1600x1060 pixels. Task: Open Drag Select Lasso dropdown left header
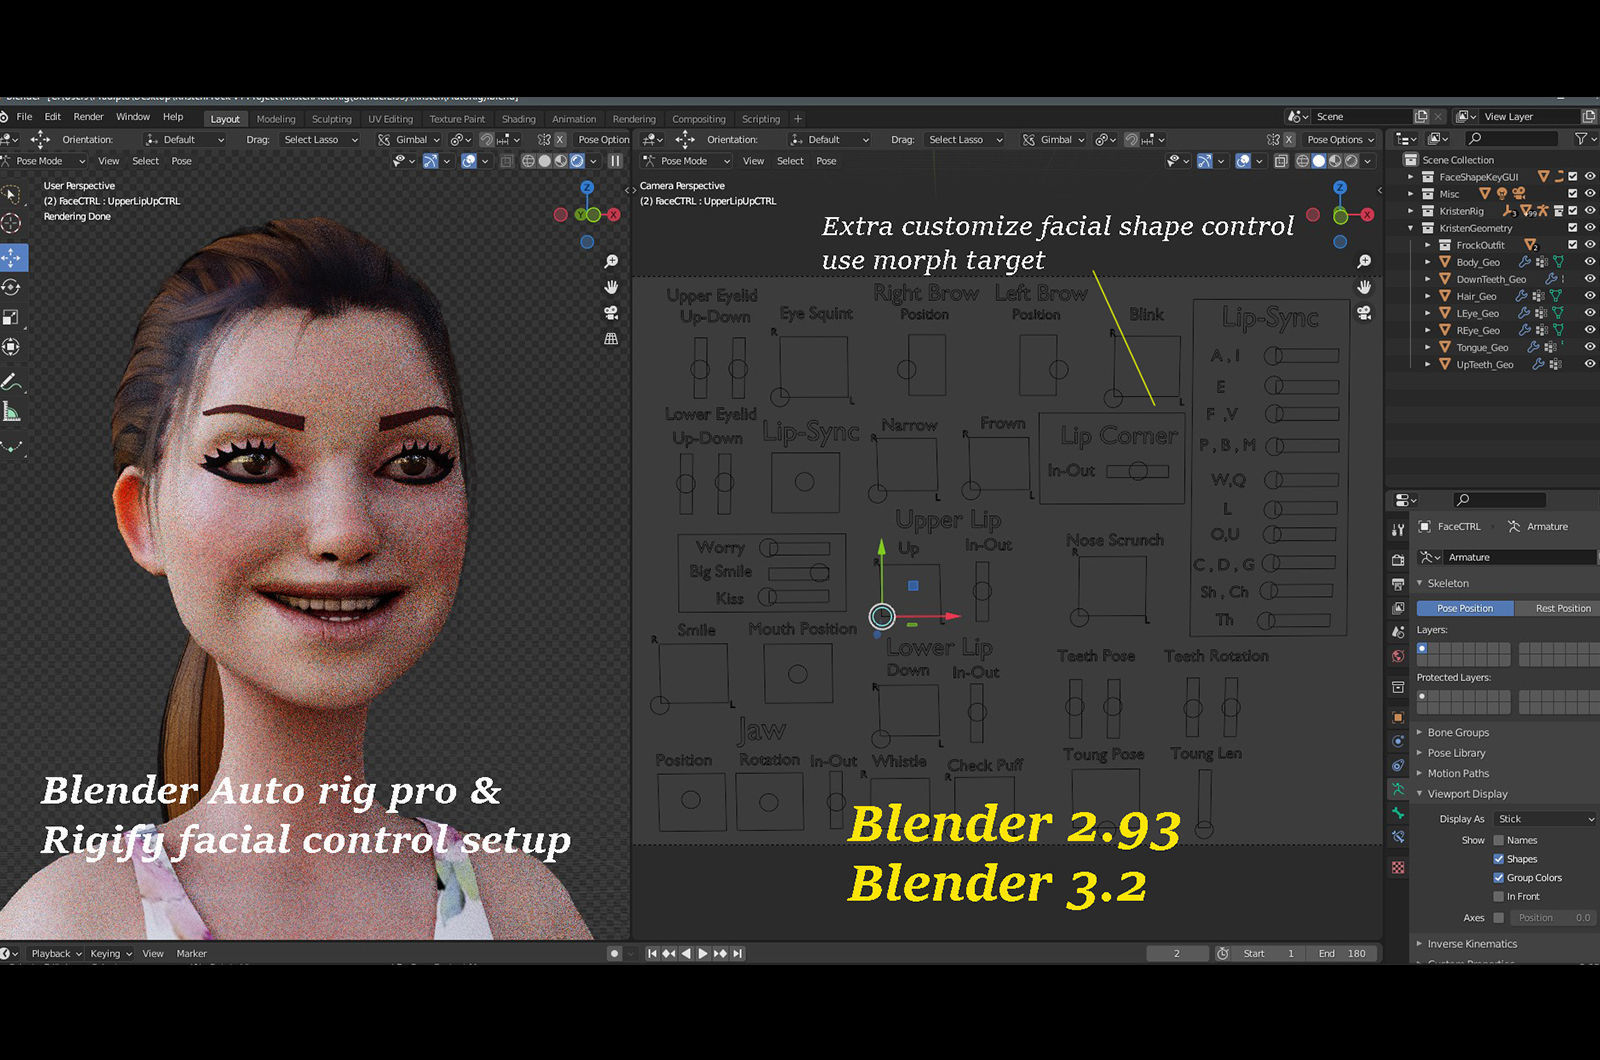tap(320, 140)
